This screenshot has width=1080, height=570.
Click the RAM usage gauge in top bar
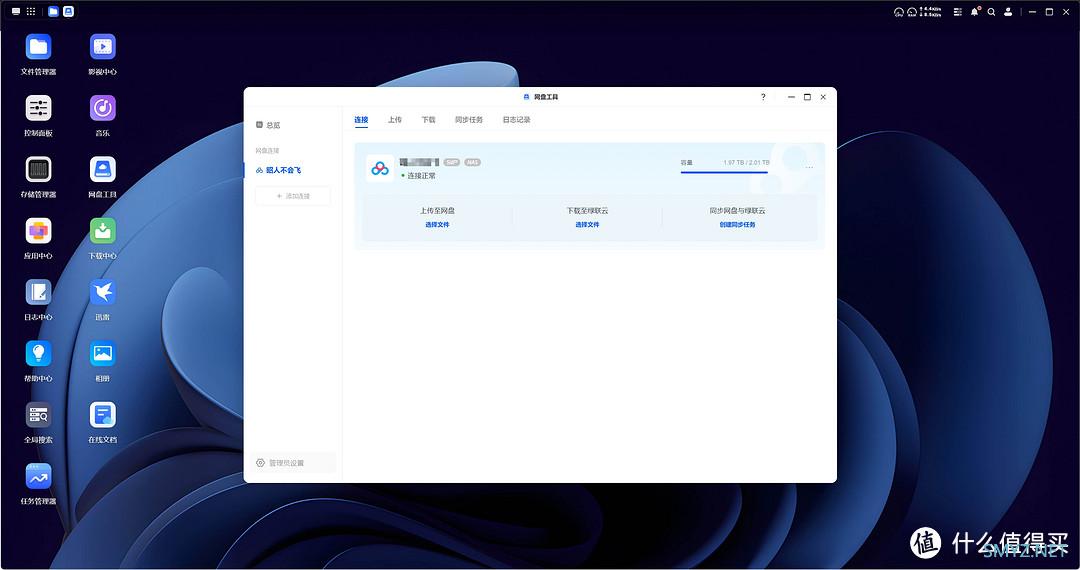(x=912, y=12)
